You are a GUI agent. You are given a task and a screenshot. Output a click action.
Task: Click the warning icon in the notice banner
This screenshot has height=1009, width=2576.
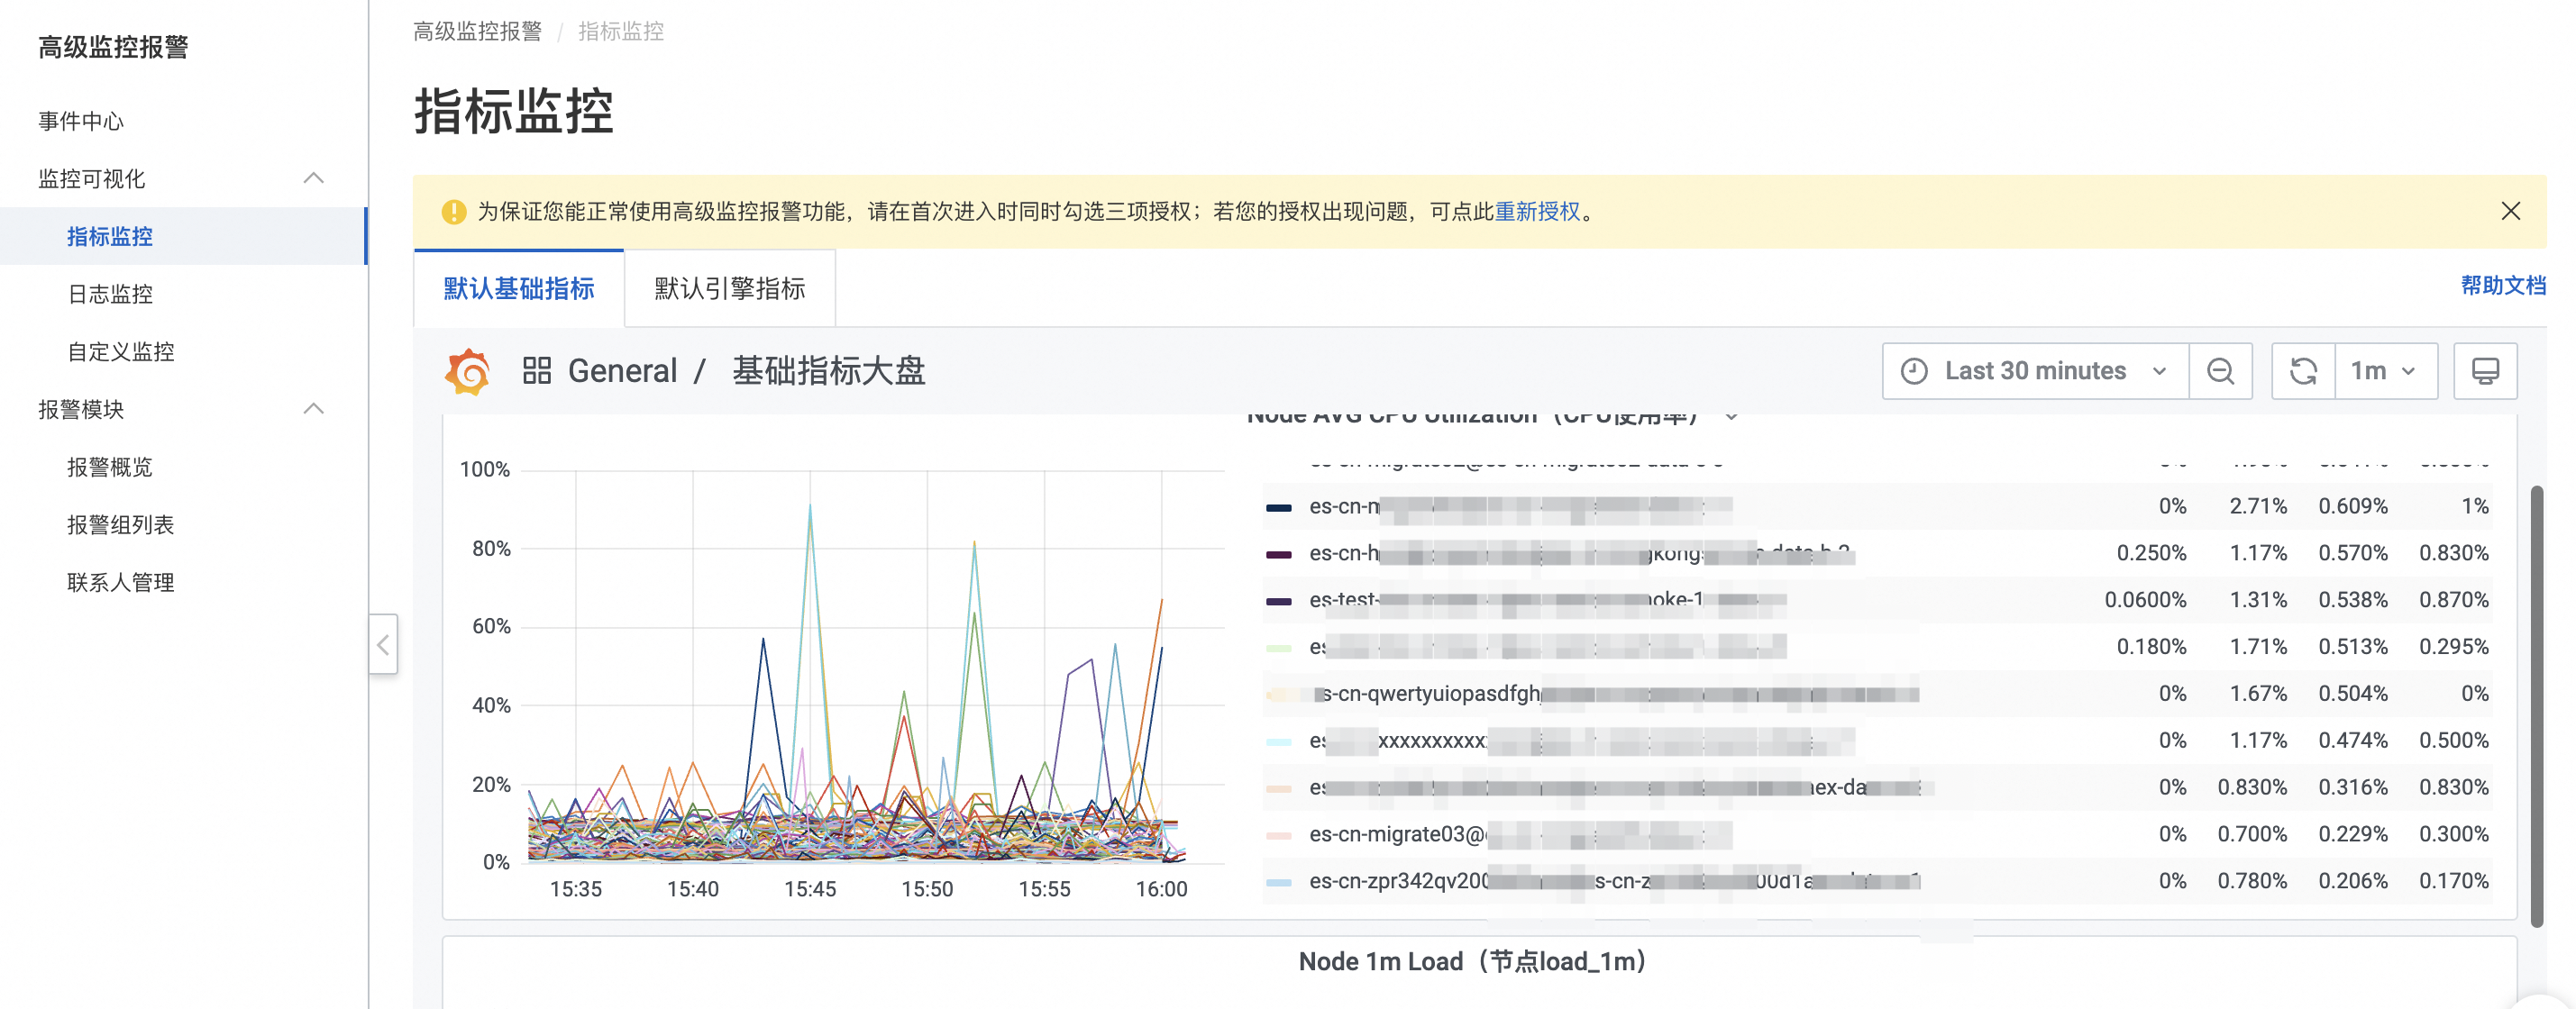point(454,212)
